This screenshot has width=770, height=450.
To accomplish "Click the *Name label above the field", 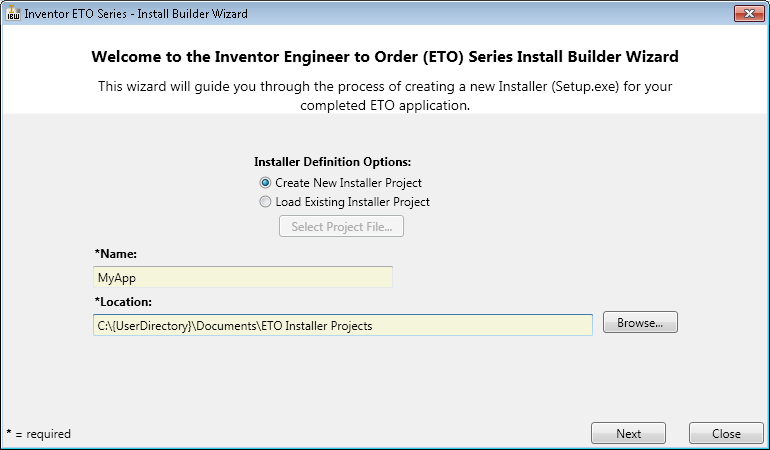I will coord(115,254).
